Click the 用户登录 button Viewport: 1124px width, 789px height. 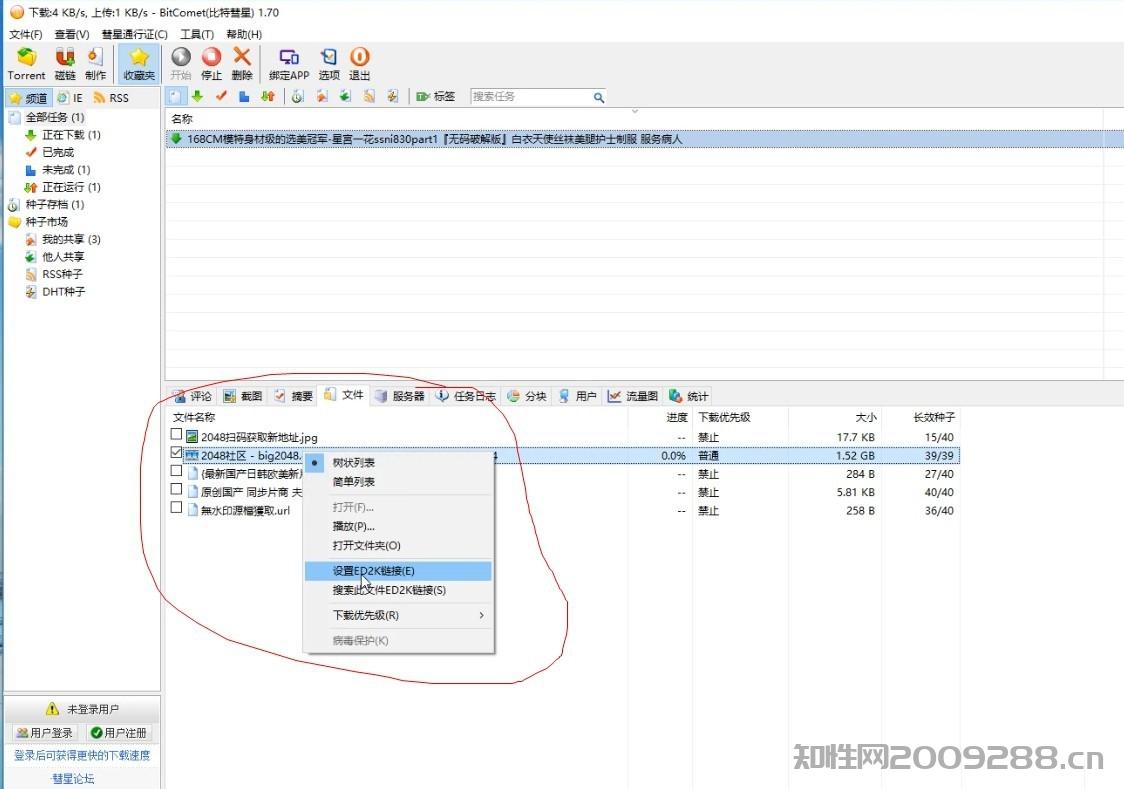click(44, 732)
